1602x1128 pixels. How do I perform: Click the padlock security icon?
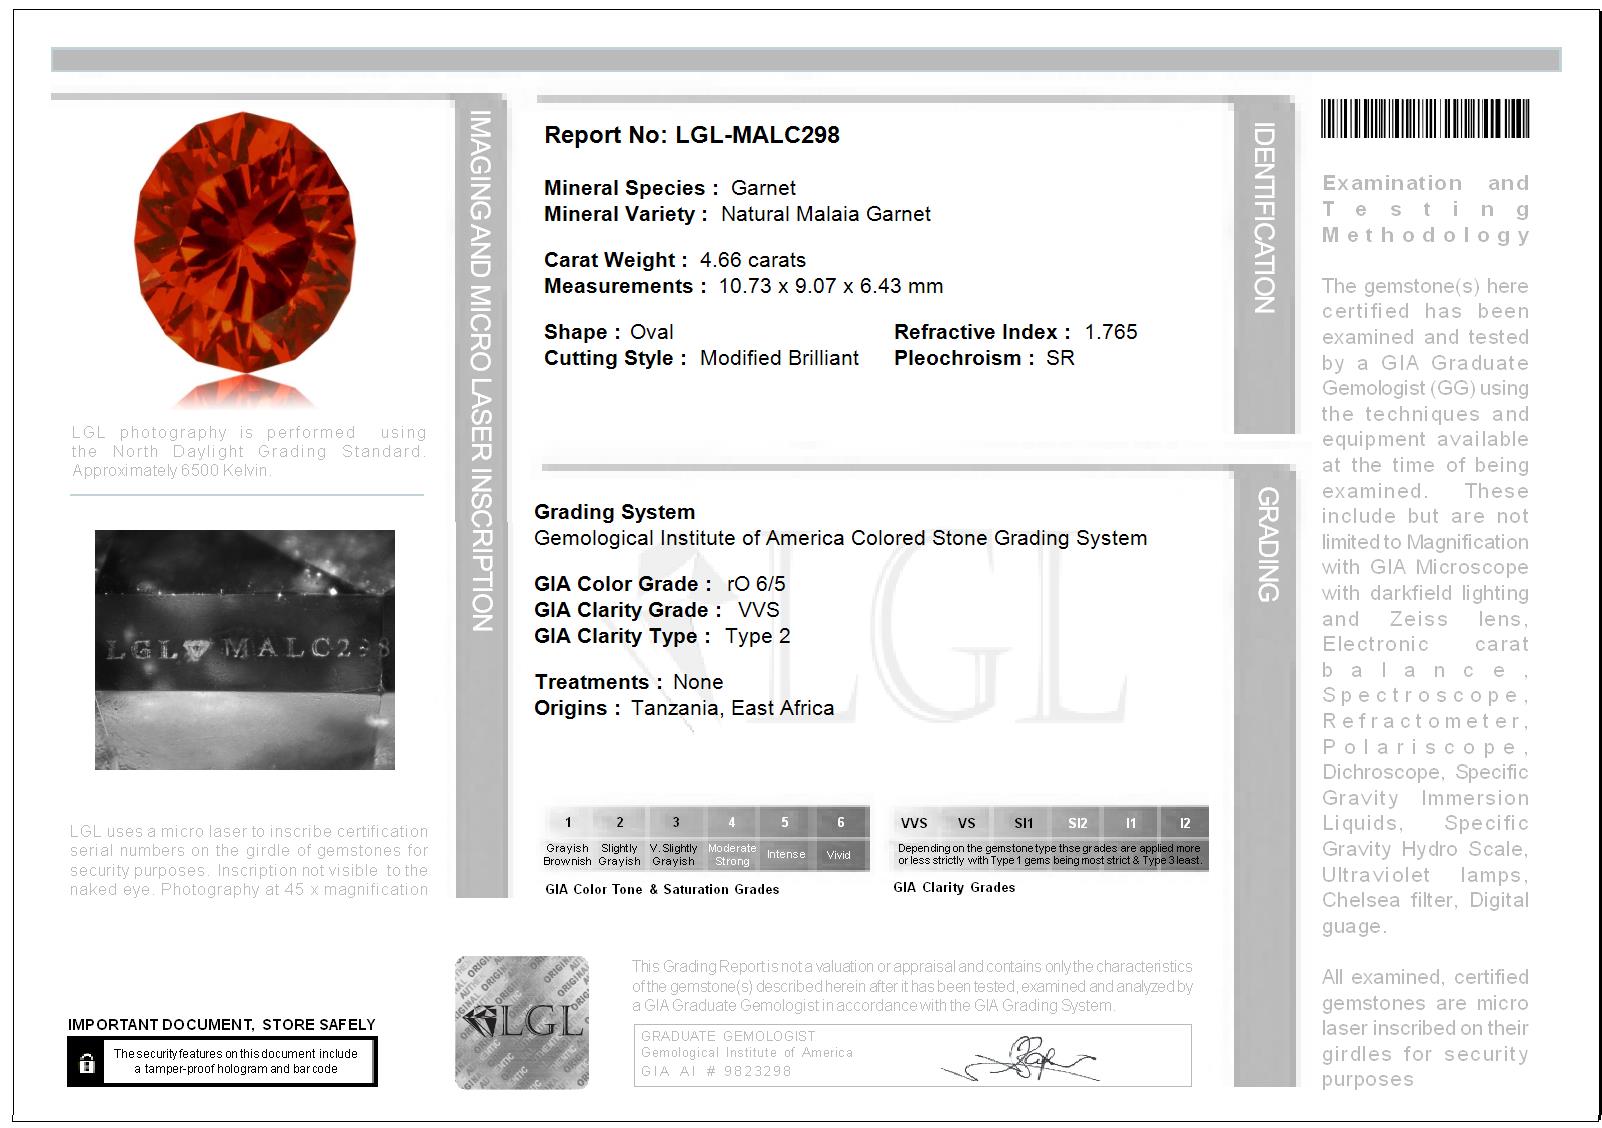pyautogui.click(x=87, y=1063)
